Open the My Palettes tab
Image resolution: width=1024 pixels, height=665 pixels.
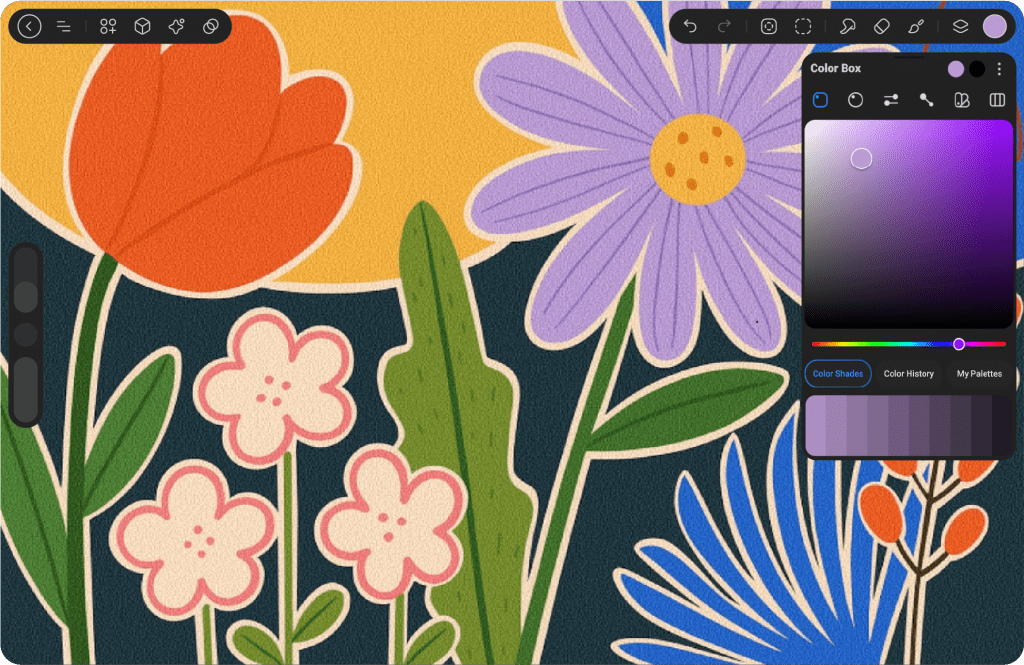[x=979, y=374]
